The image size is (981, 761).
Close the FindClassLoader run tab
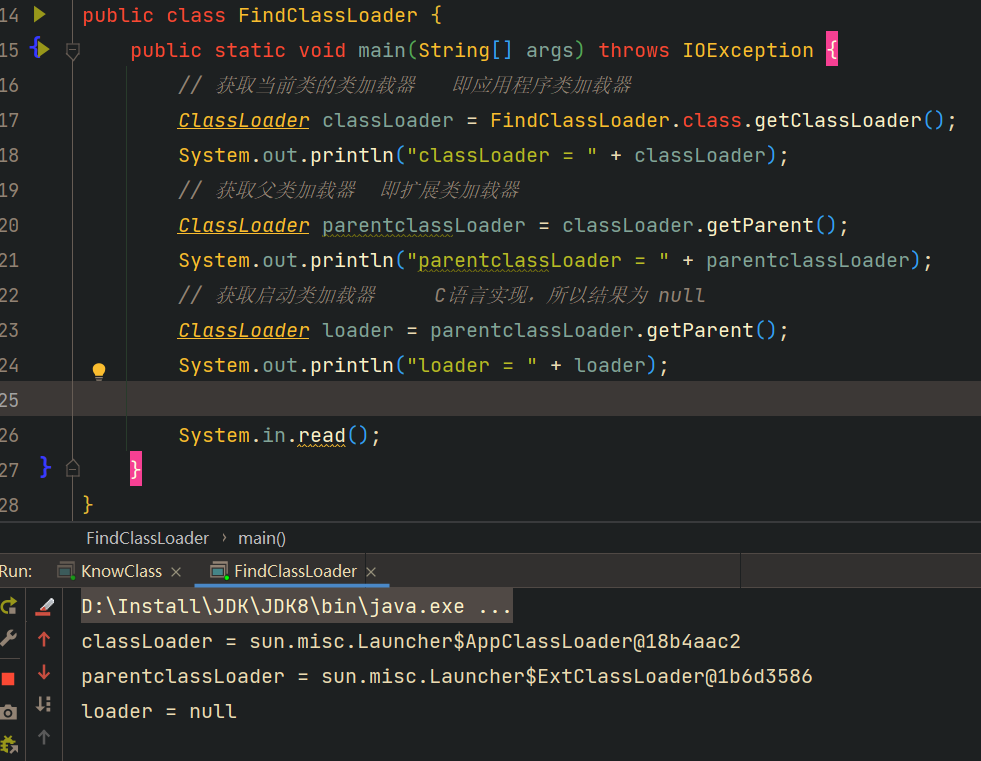371,572
